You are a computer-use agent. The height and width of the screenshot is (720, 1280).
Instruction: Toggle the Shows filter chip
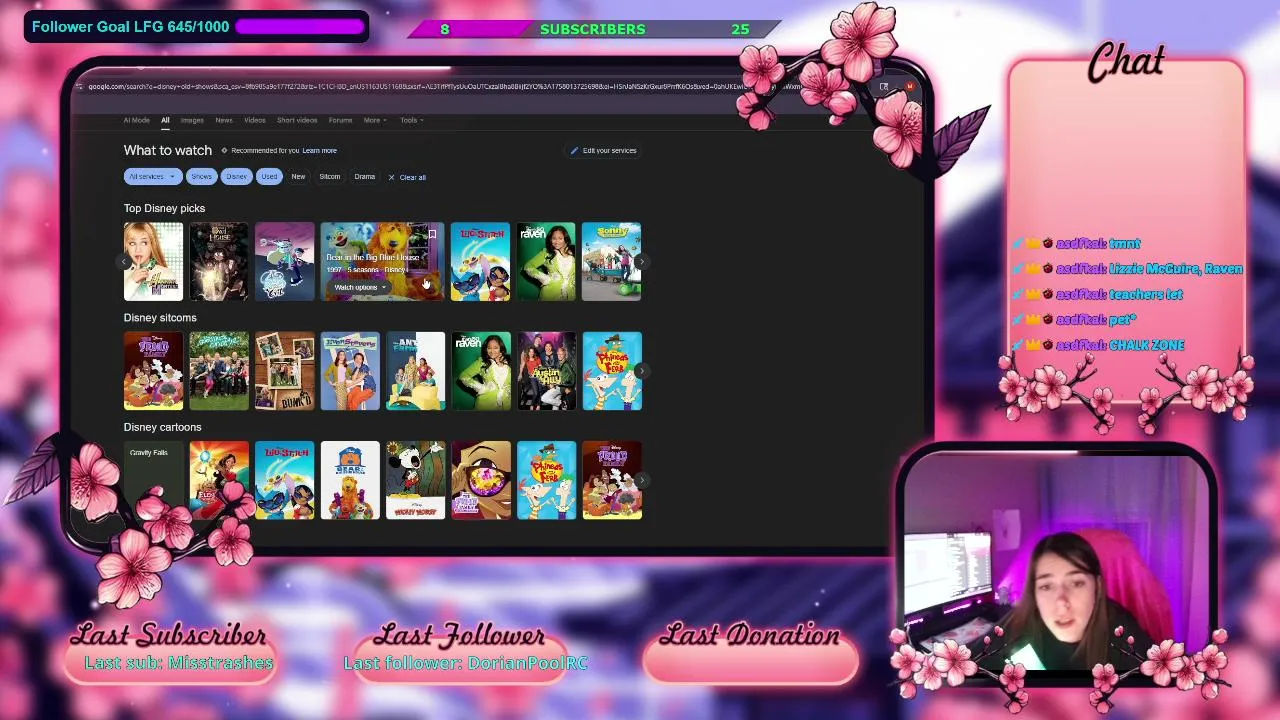(201, 177)
